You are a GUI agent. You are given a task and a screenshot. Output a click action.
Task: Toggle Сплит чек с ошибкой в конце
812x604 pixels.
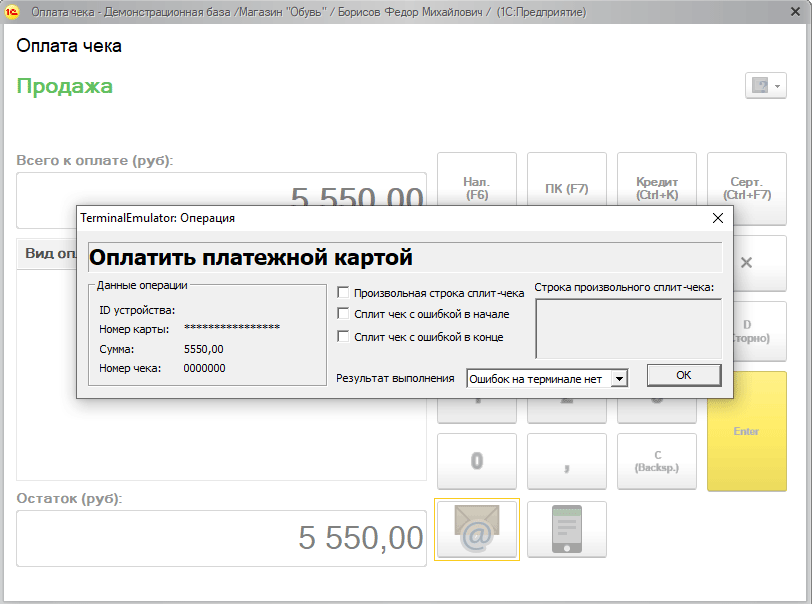(343, 337)
